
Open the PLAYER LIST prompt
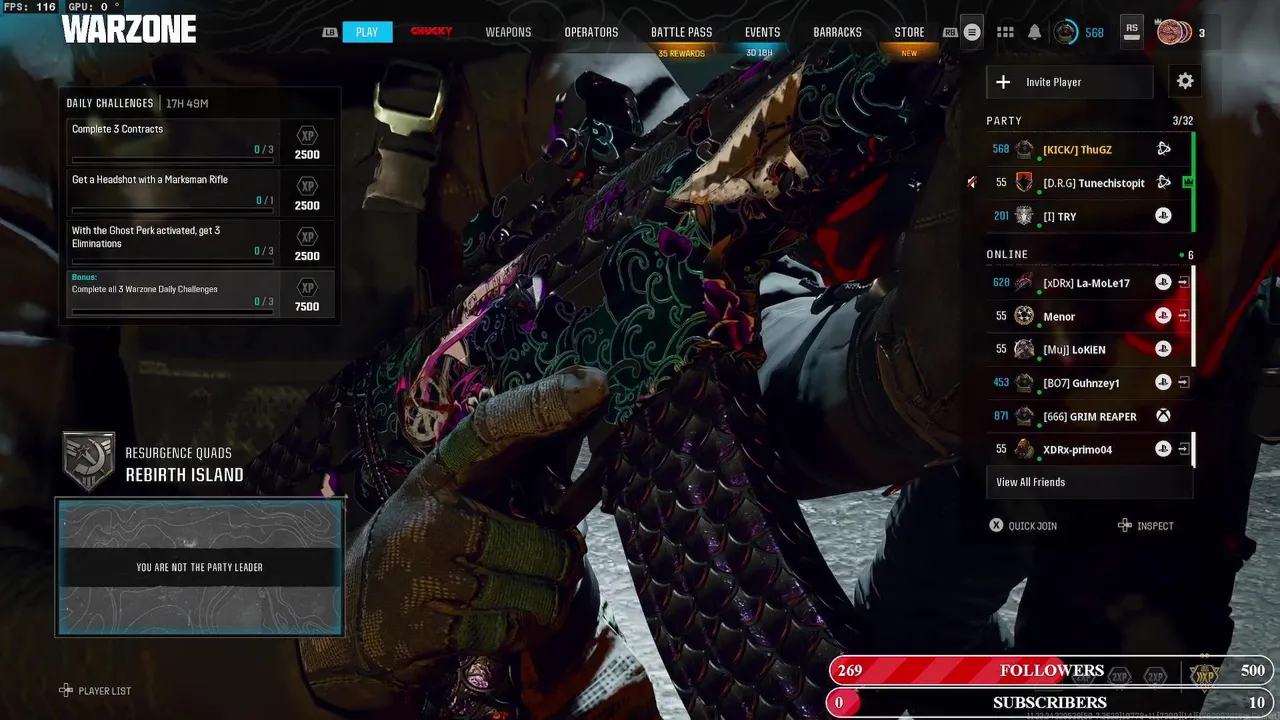[95, 691]
